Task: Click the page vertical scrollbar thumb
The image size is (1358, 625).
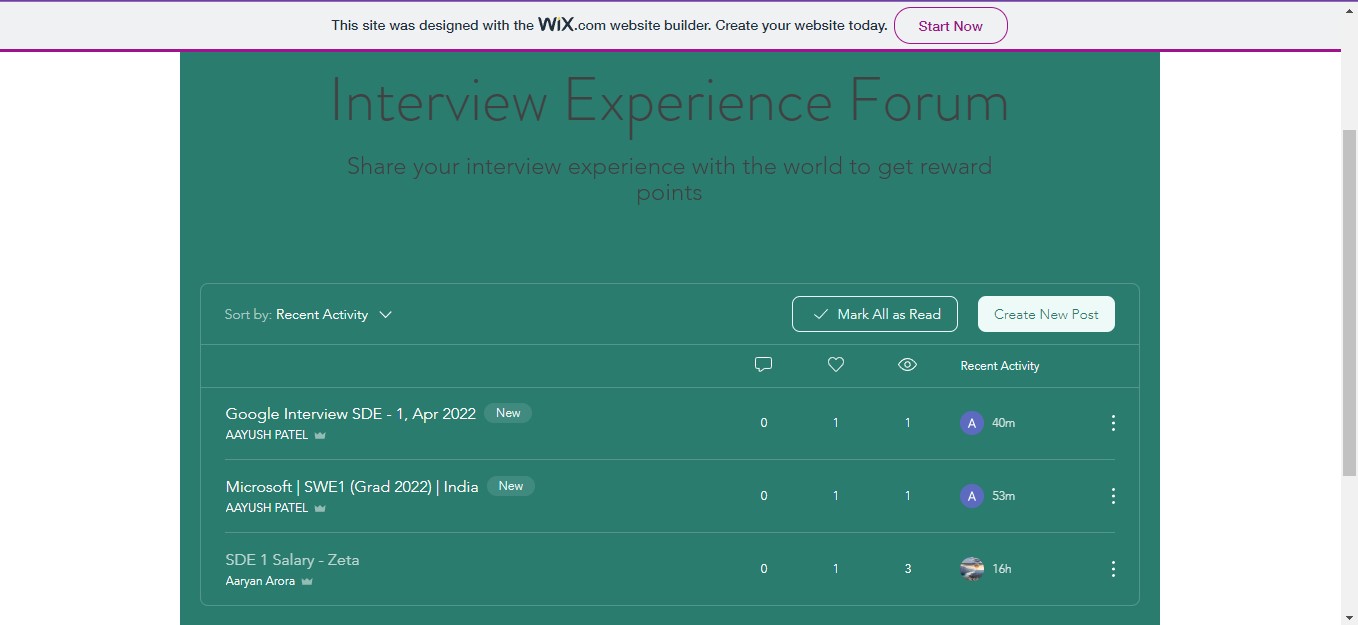Action: pos(1349,302)
